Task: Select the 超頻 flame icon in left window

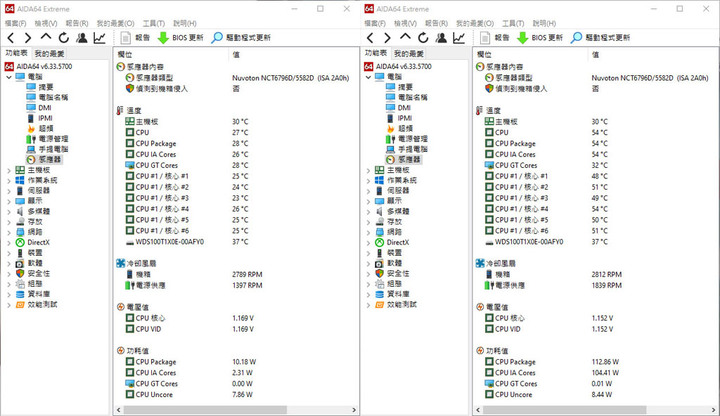Action: point(31,129)
